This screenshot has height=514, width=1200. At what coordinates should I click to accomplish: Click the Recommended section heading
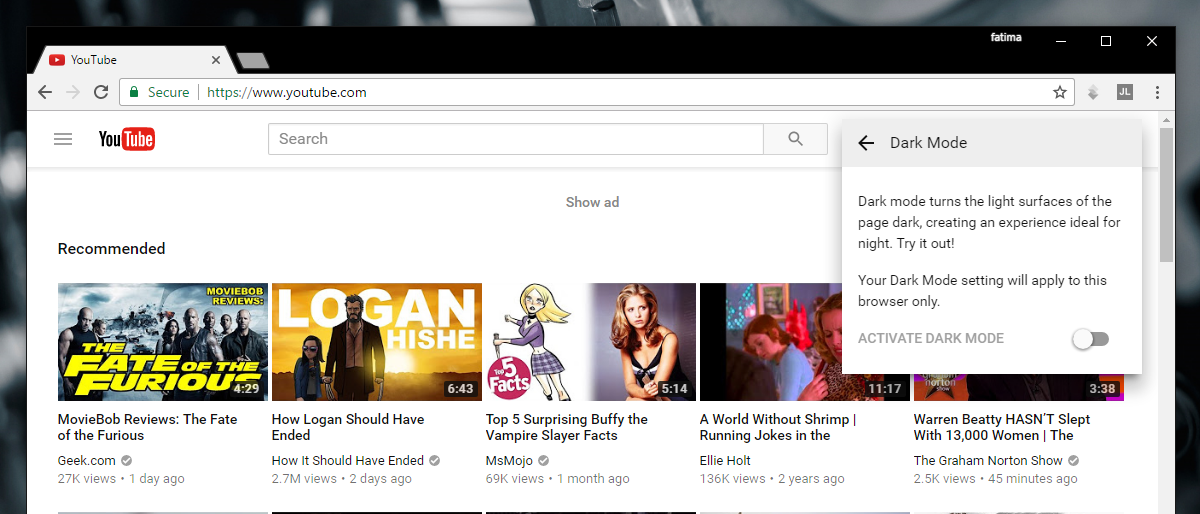point(112,249)
